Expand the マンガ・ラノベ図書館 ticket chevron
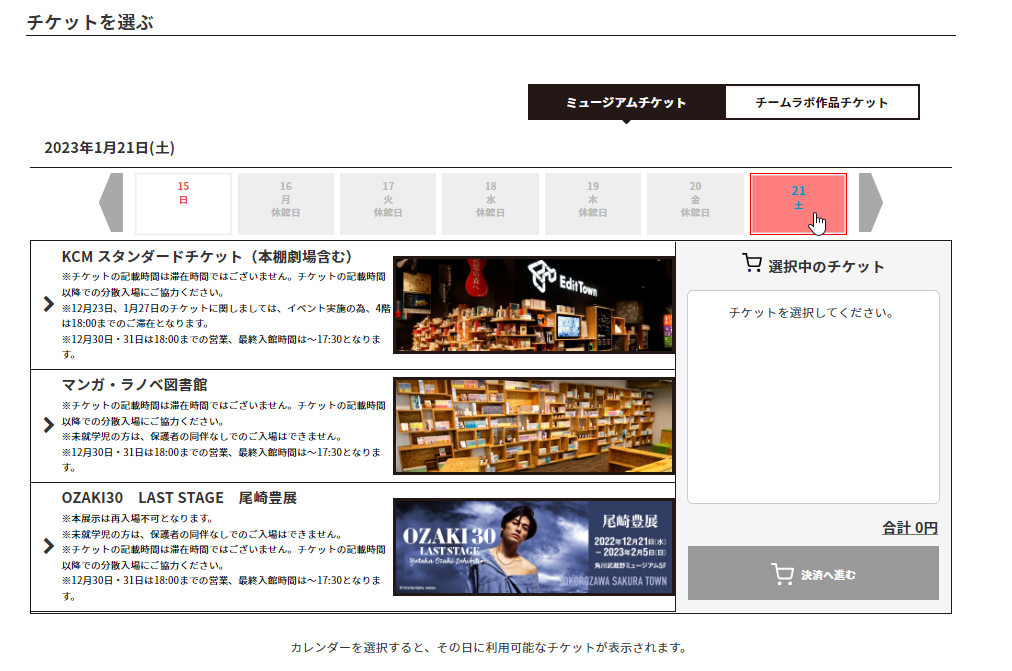Viewport: 1012px width, 671px height. pos(48,425)
